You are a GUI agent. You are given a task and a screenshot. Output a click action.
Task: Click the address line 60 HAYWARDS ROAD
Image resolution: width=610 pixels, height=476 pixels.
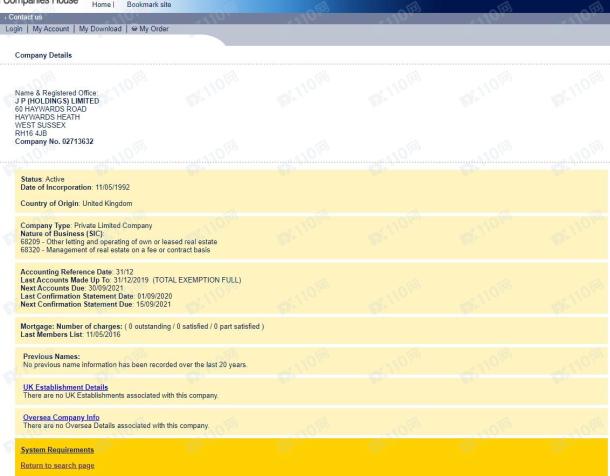coord(51,109)
